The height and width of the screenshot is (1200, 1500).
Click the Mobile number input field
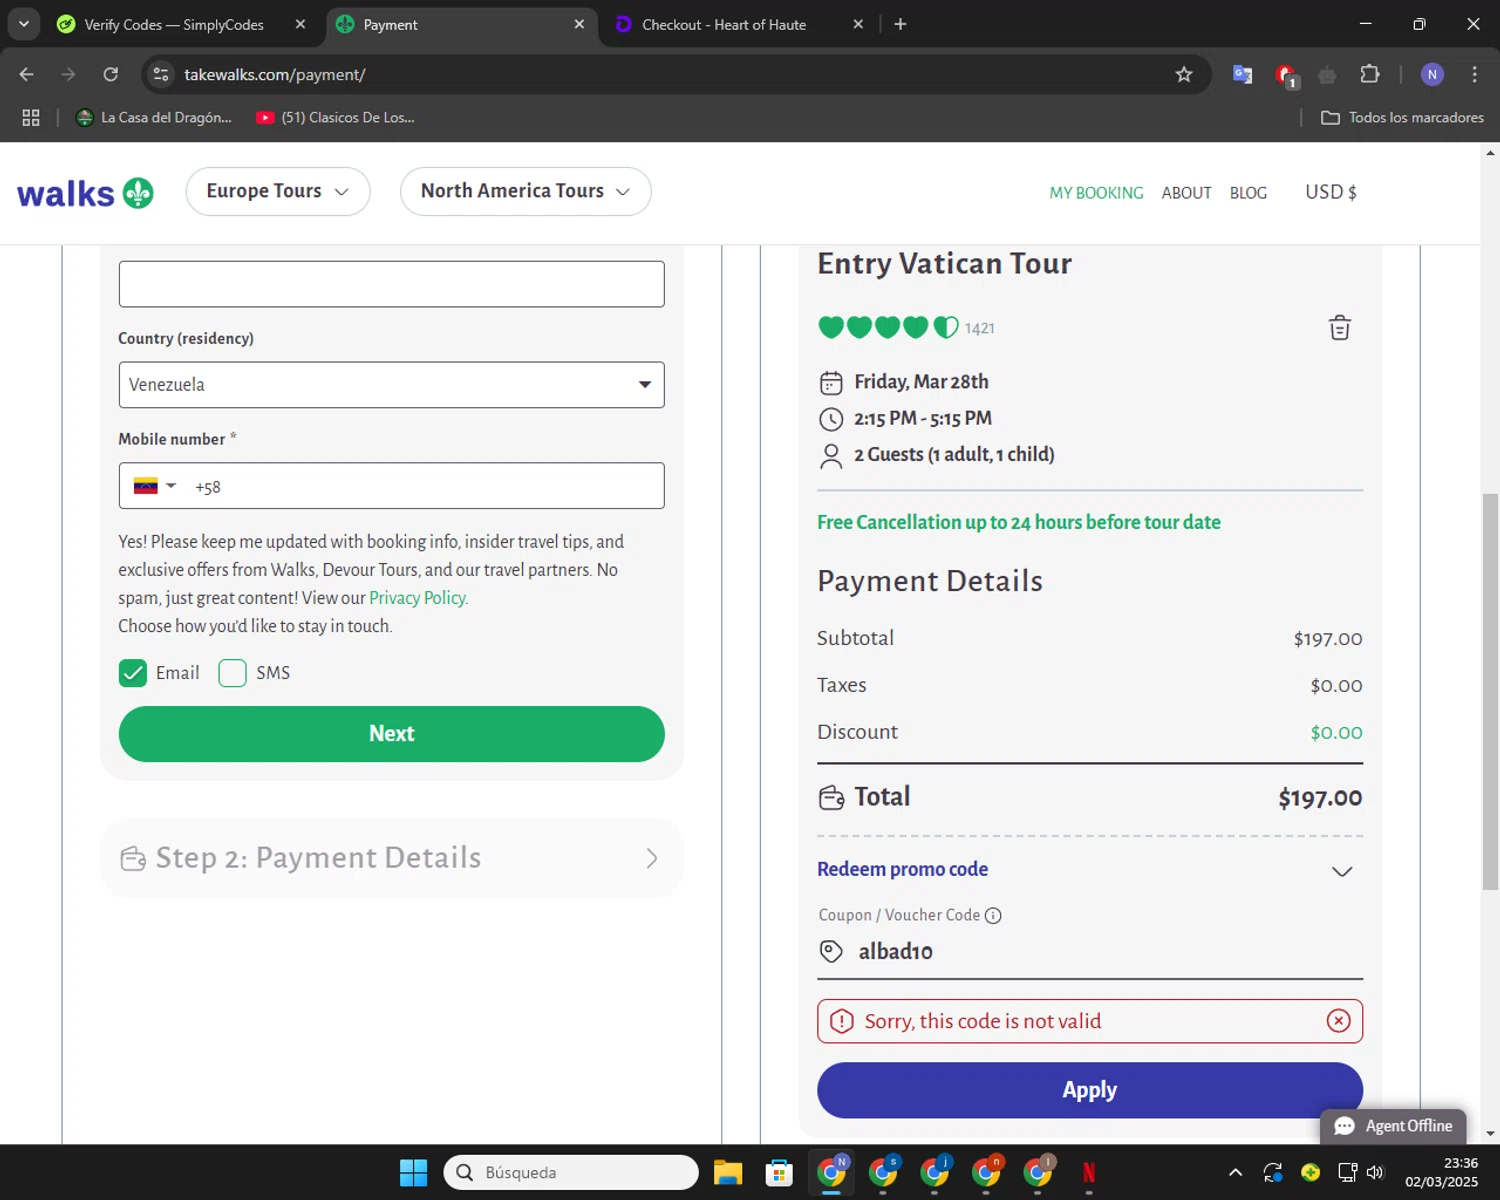(x=391, y=486)
